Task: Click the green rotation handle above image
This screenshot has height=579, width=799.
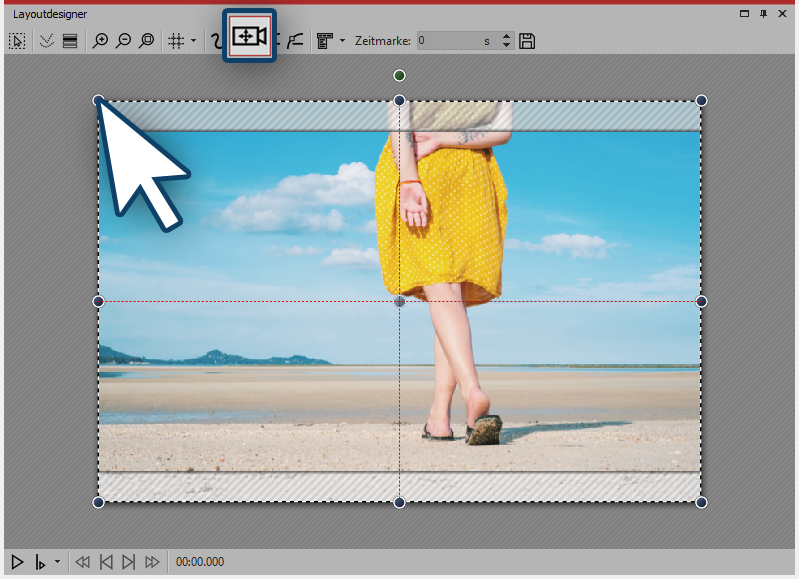Action: click(x=400, y=75)
